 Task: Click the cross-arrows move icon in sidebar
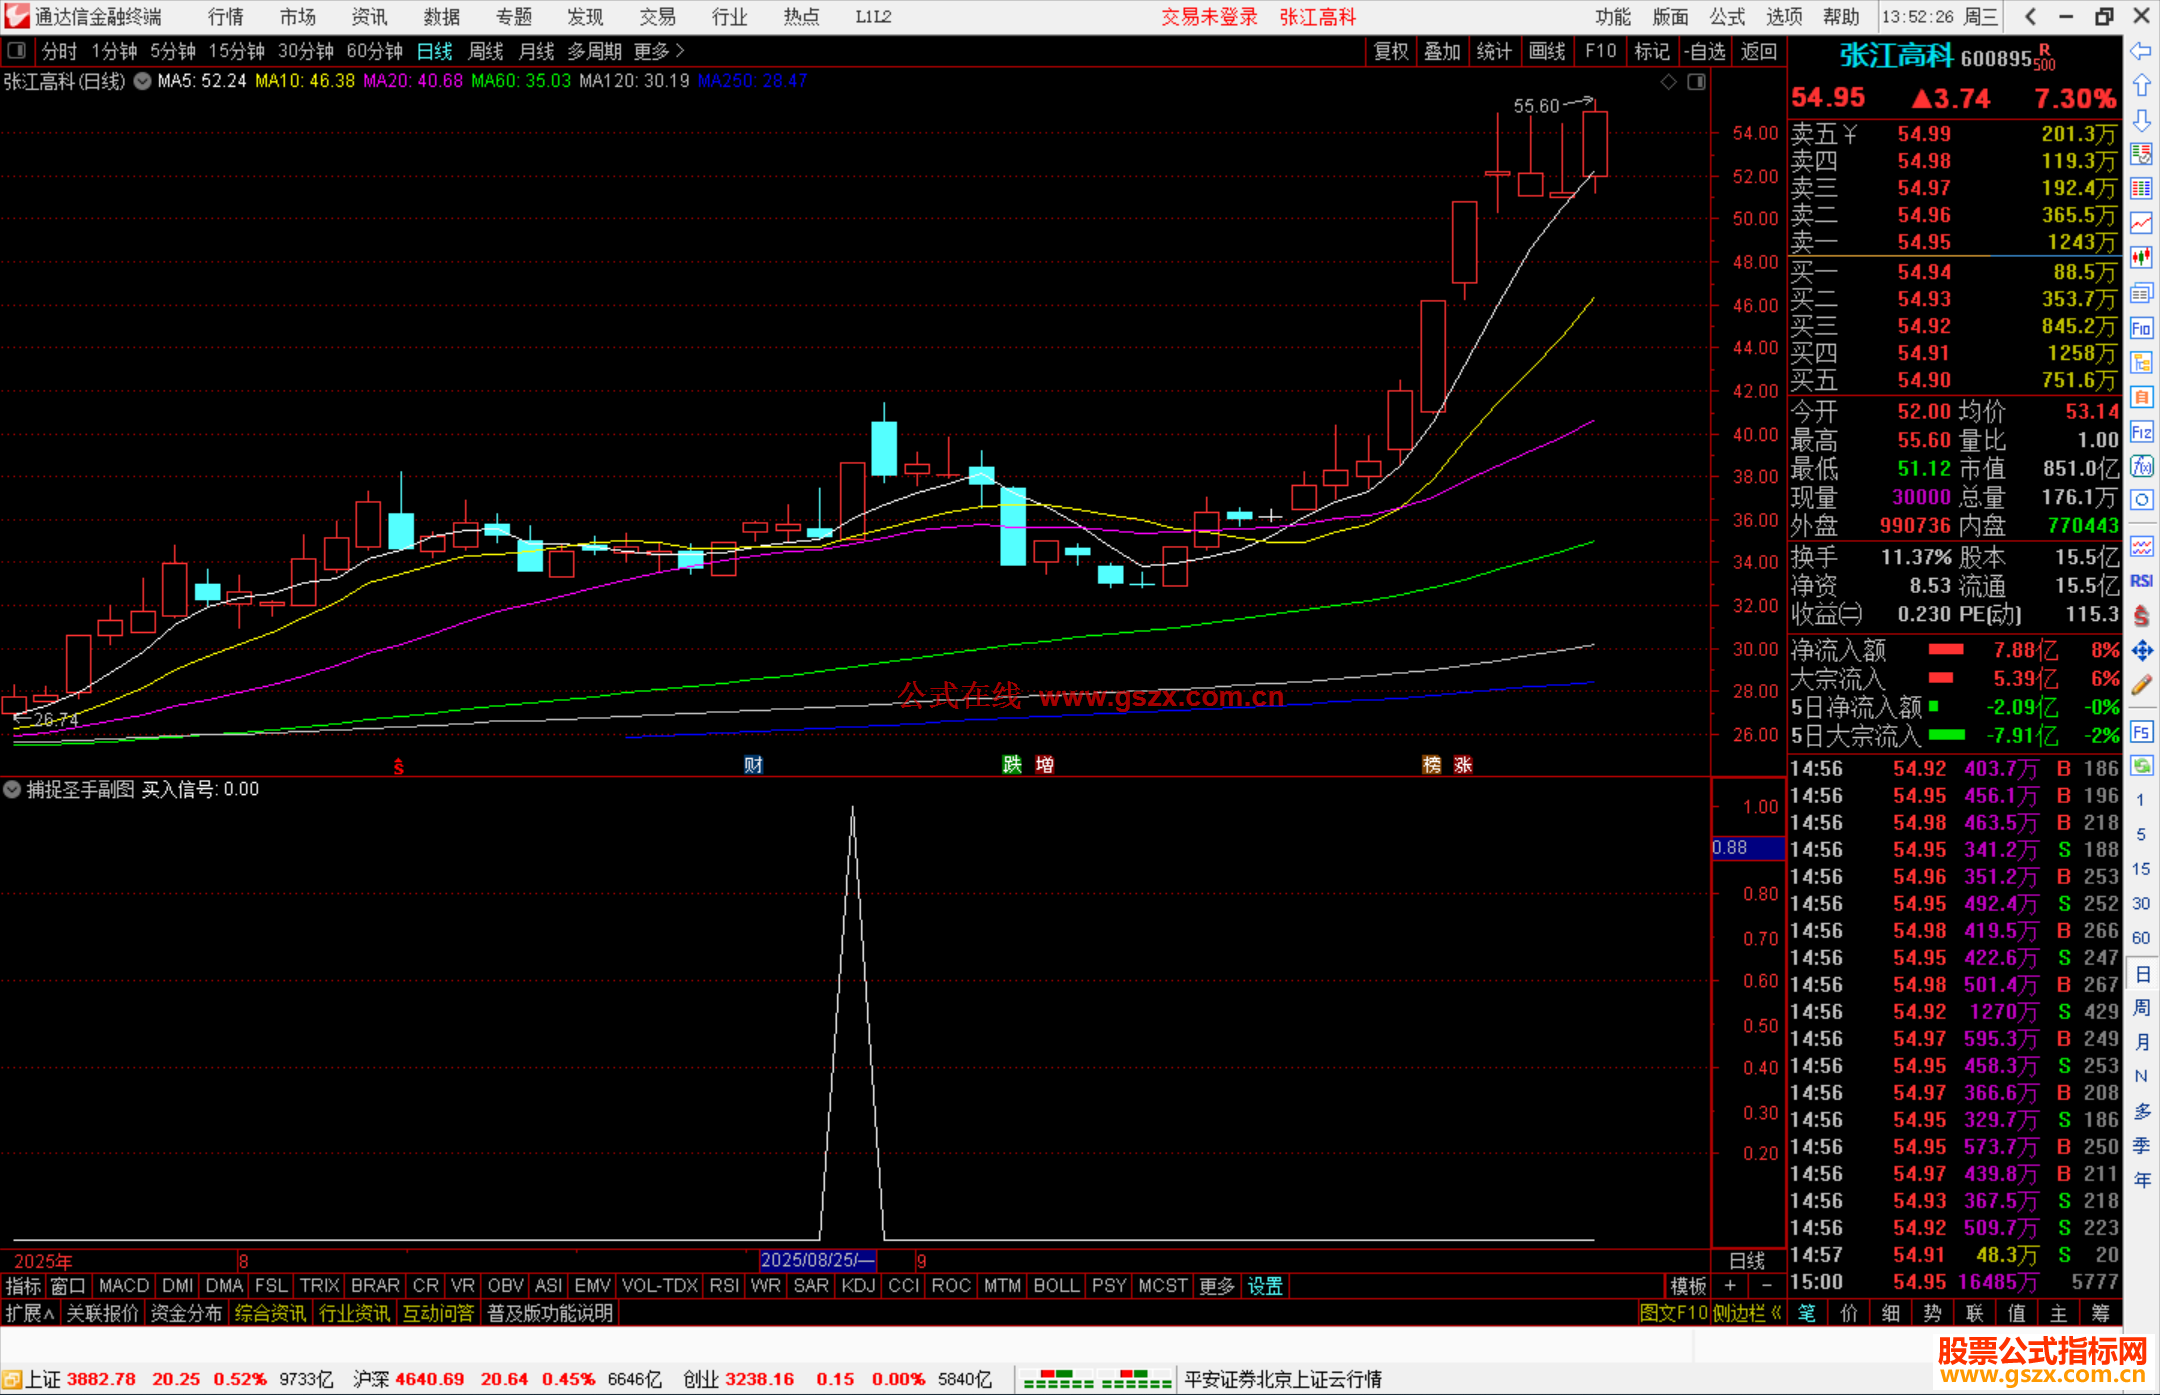[2141, 651]
